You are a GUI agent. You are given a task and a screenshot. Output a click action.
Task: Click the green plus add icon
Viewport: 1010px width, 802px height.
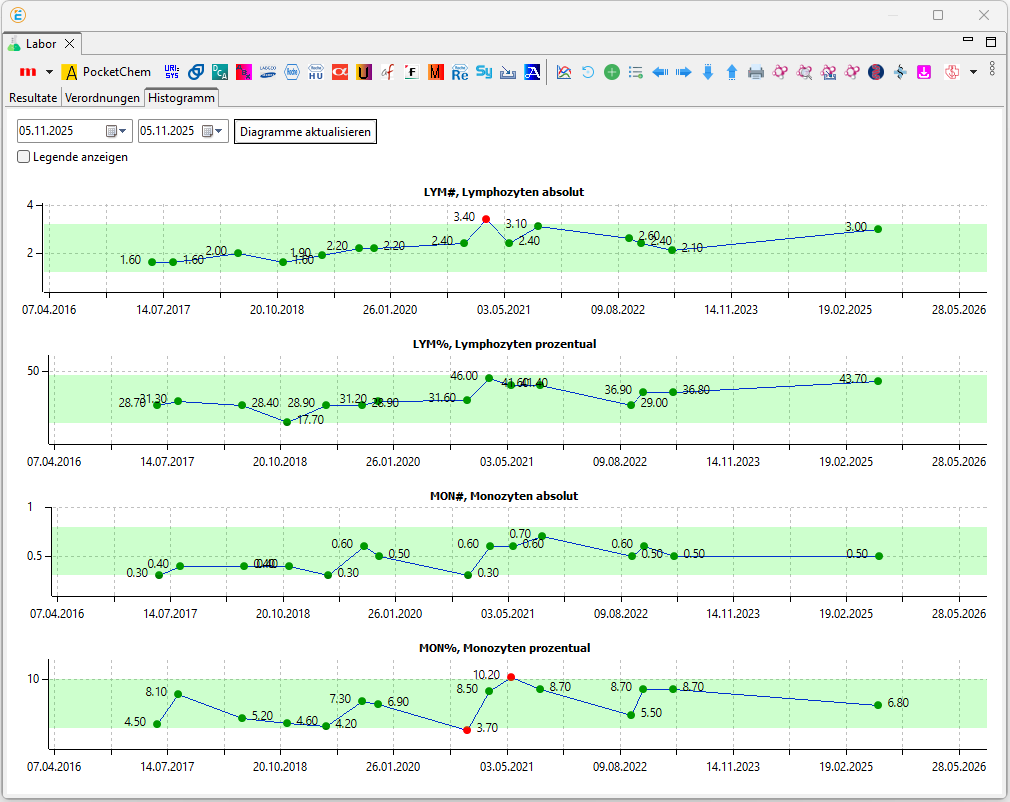coord(611,72)
